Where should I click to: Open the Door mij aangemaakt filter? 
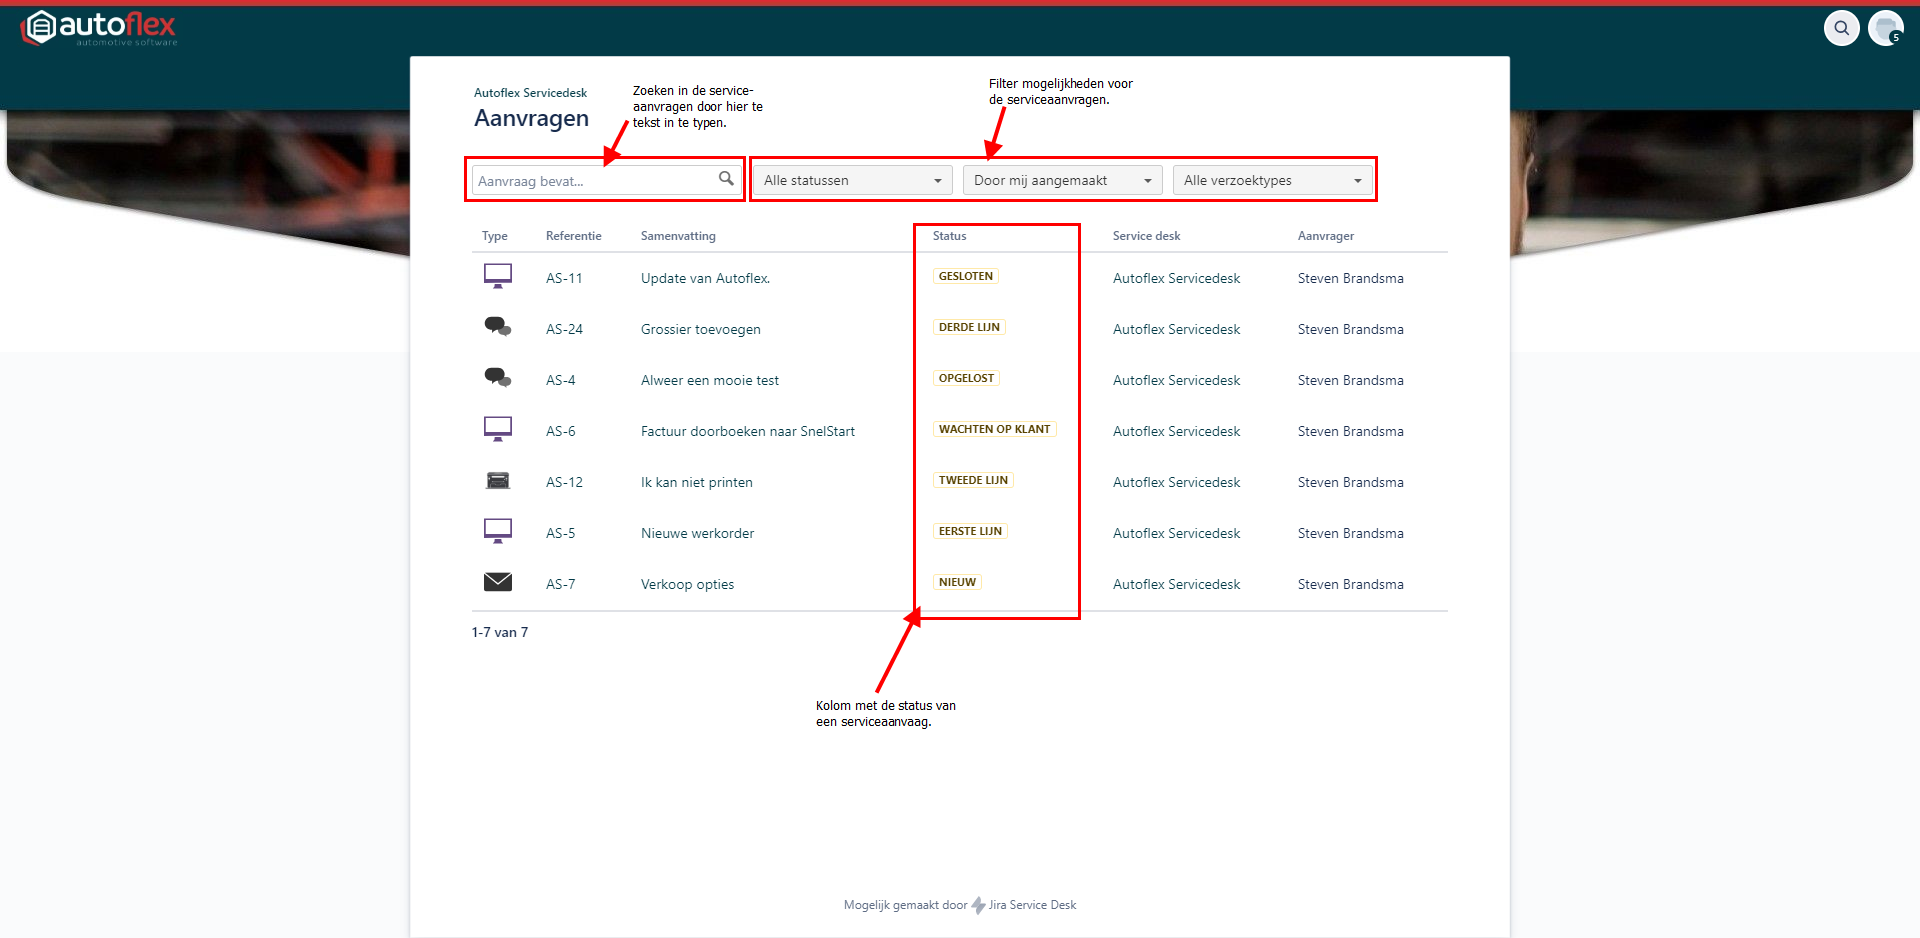click(1062, 181)
